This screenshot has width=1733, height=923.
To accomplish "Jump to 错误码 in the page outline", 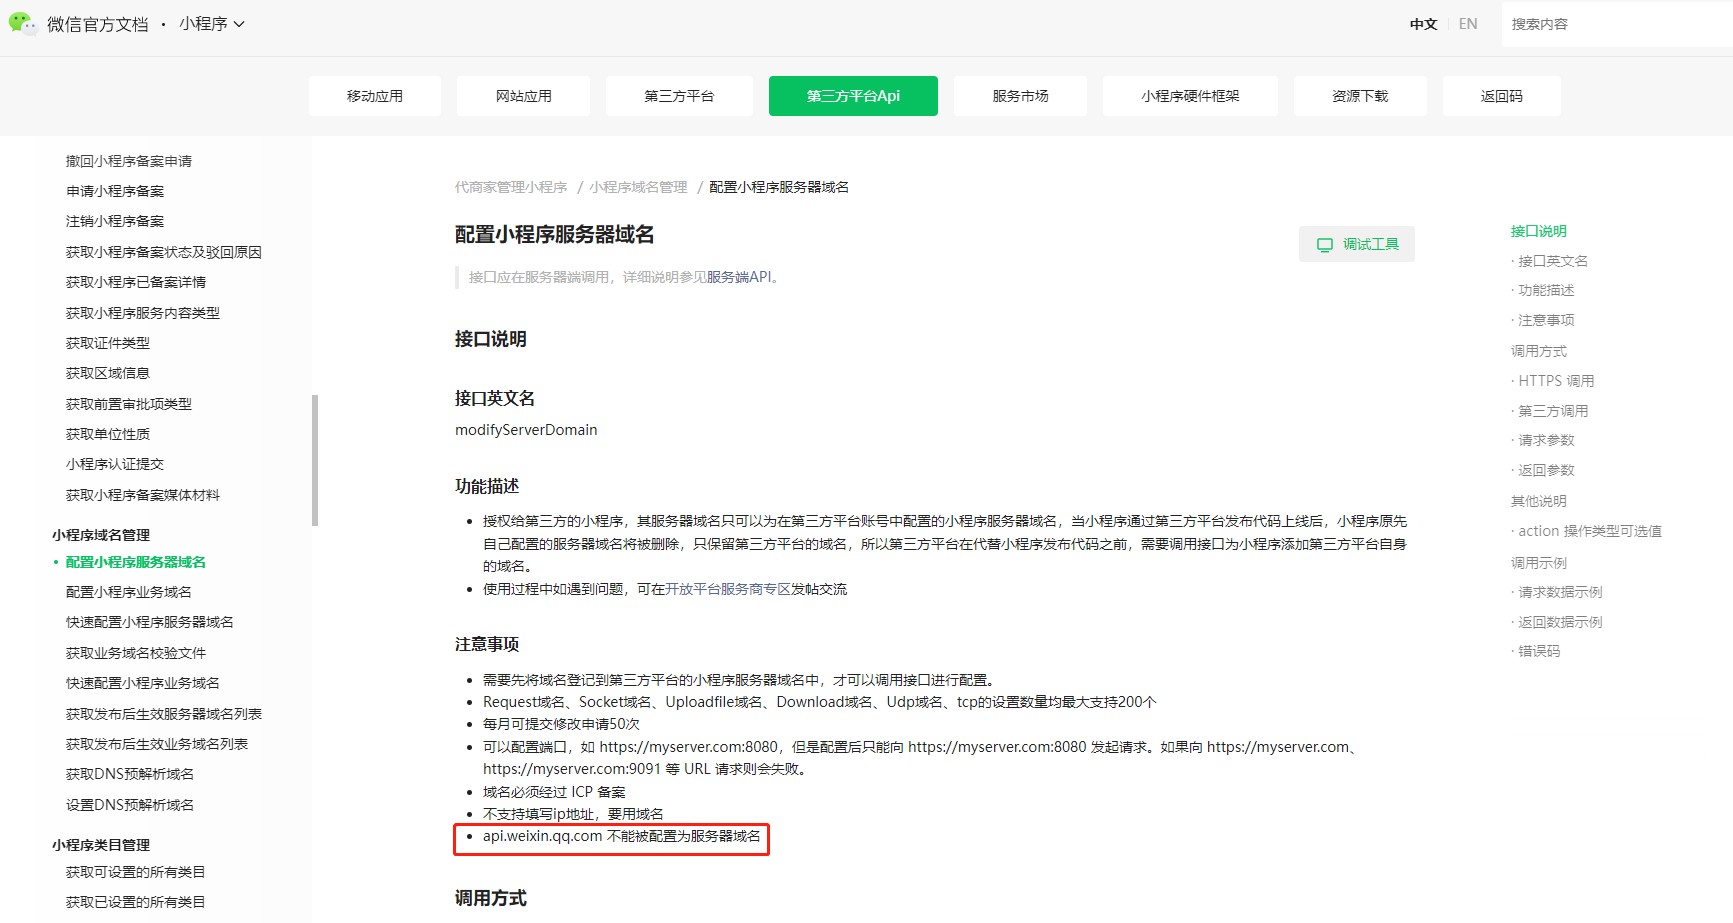I will coord(1539,651).
